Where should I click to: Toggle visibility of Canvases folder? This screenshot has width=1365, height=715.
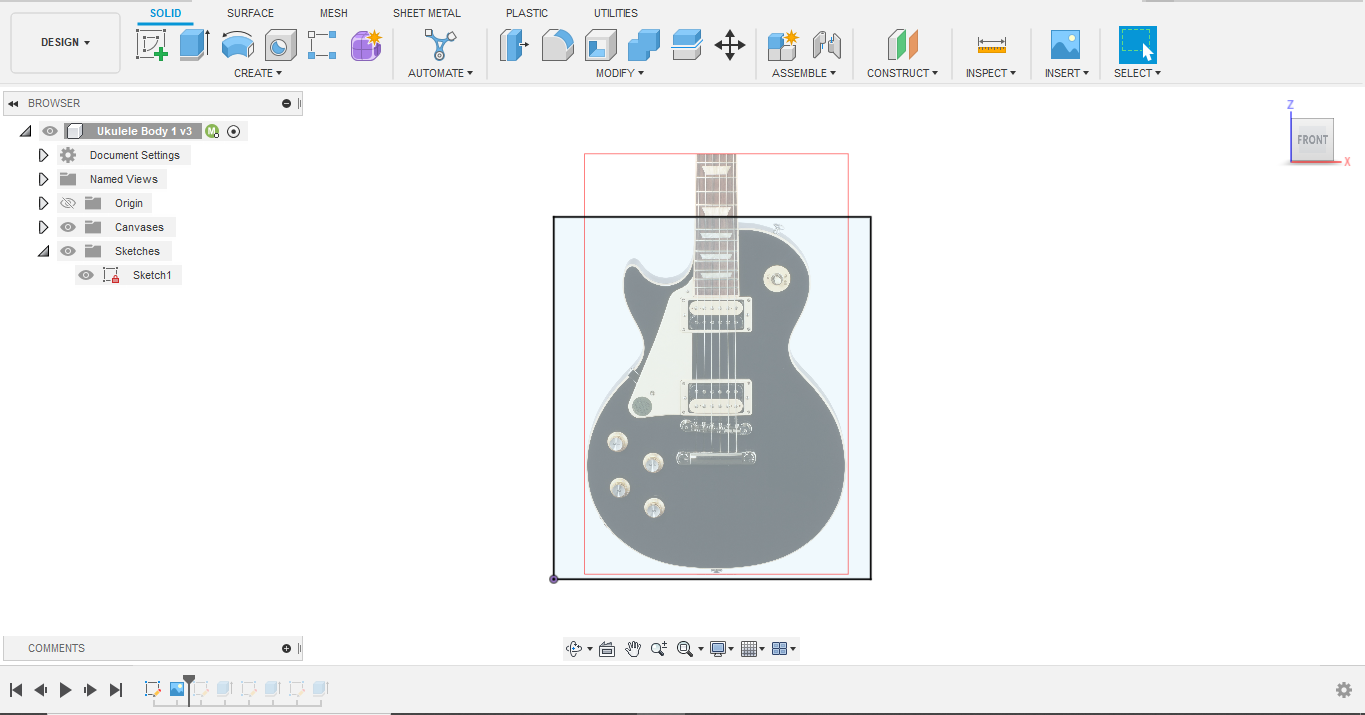pyautogui.click(x=68, y=227)
